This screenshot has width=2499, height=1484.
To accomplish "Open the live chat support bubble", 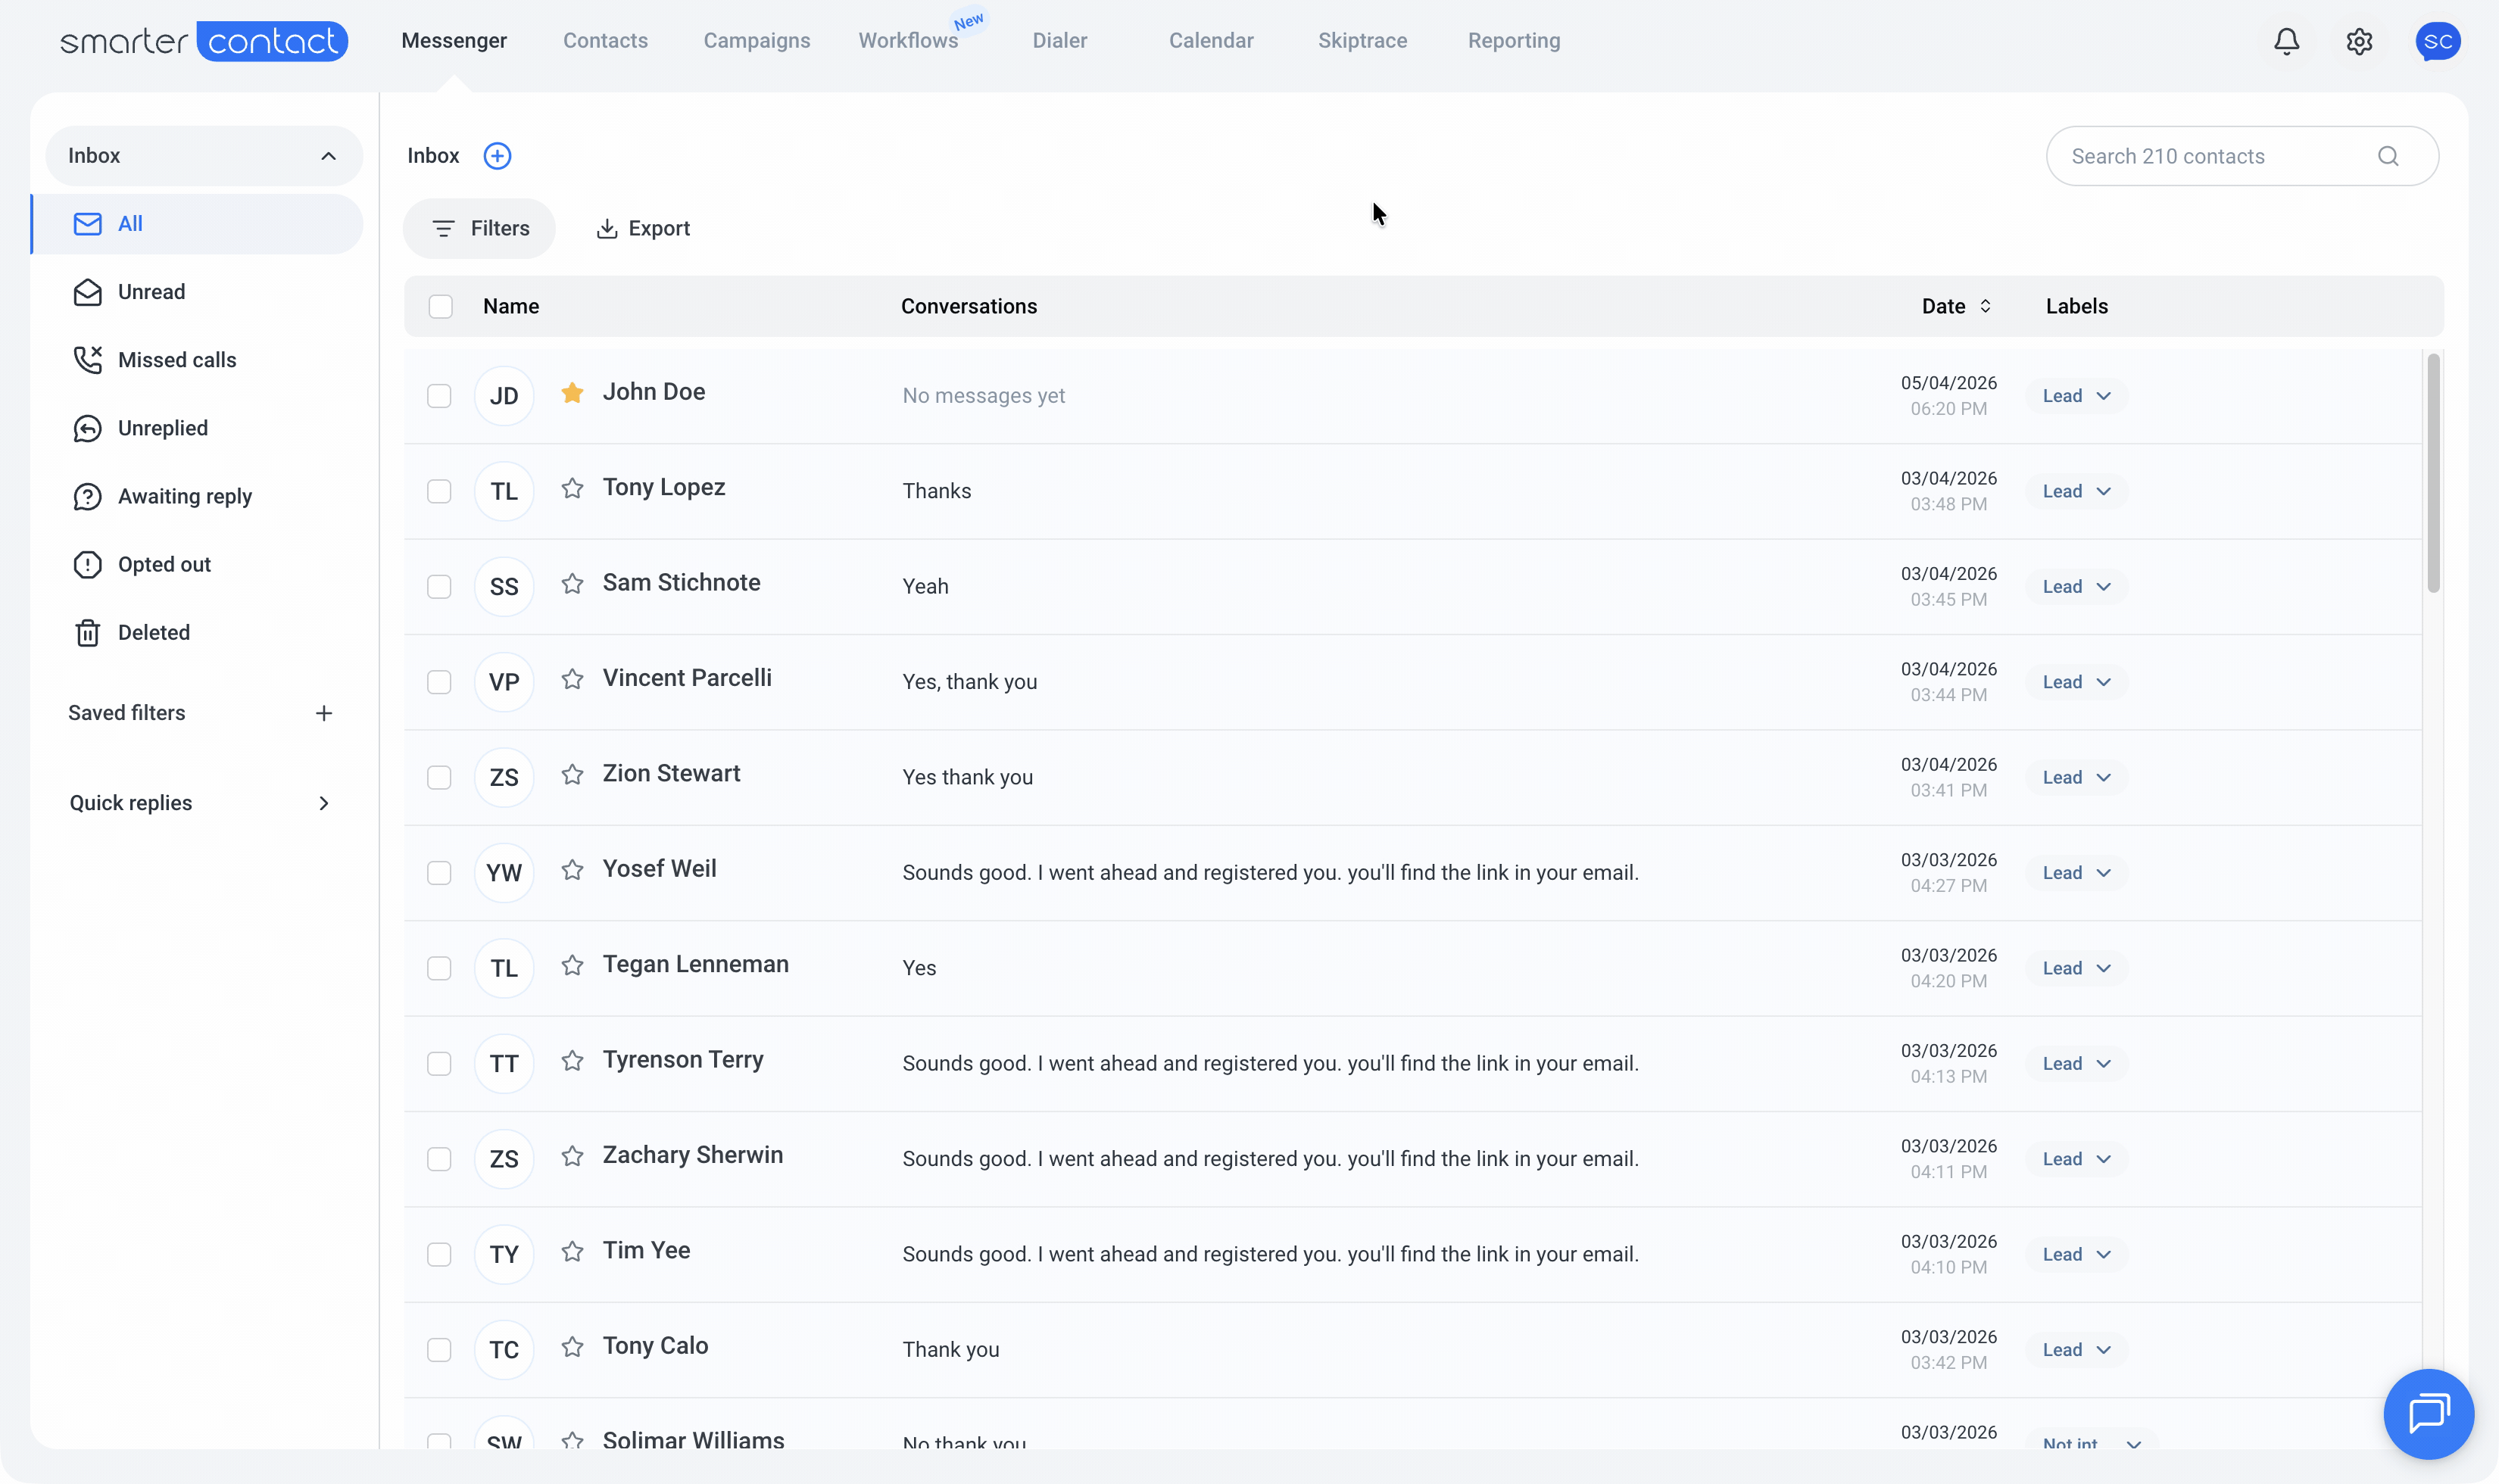I will click(2428, 1414).
